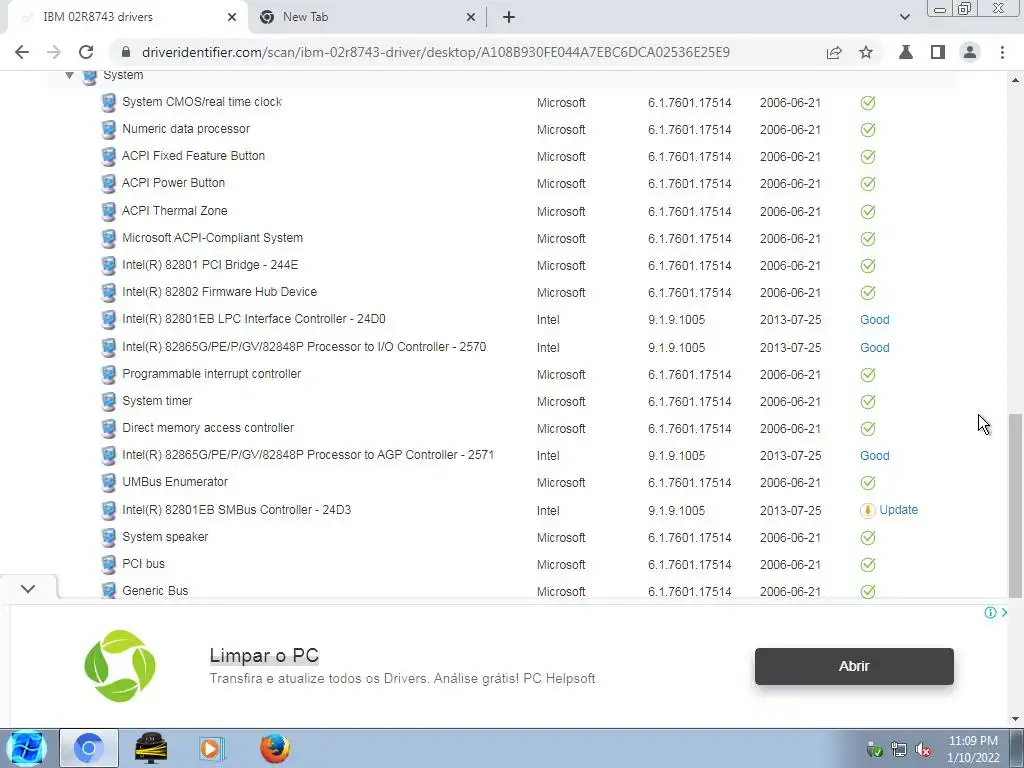1024x768 pixels.
Task: Click the System timer device icon
Action: (108, 402)
